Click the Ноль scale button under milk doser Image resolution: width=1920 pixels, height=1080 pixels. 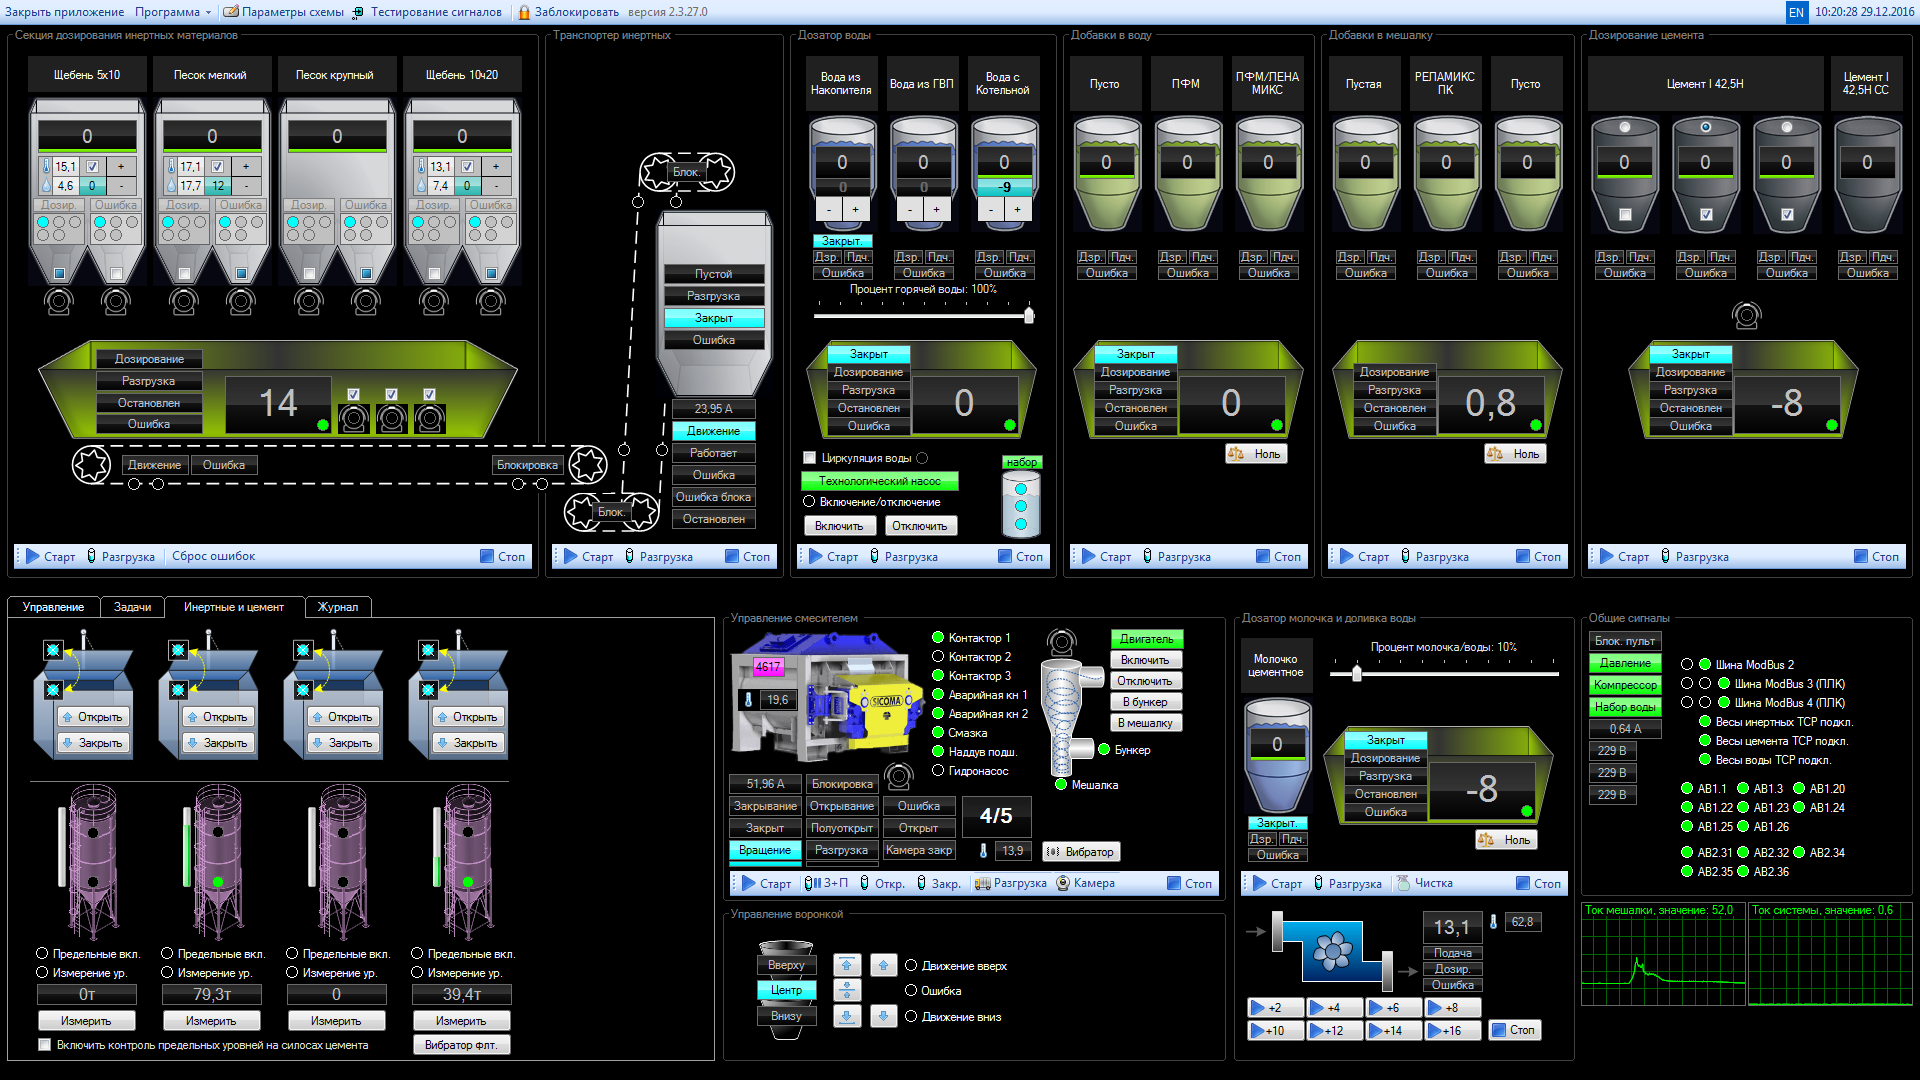[x=1506, y=840]
